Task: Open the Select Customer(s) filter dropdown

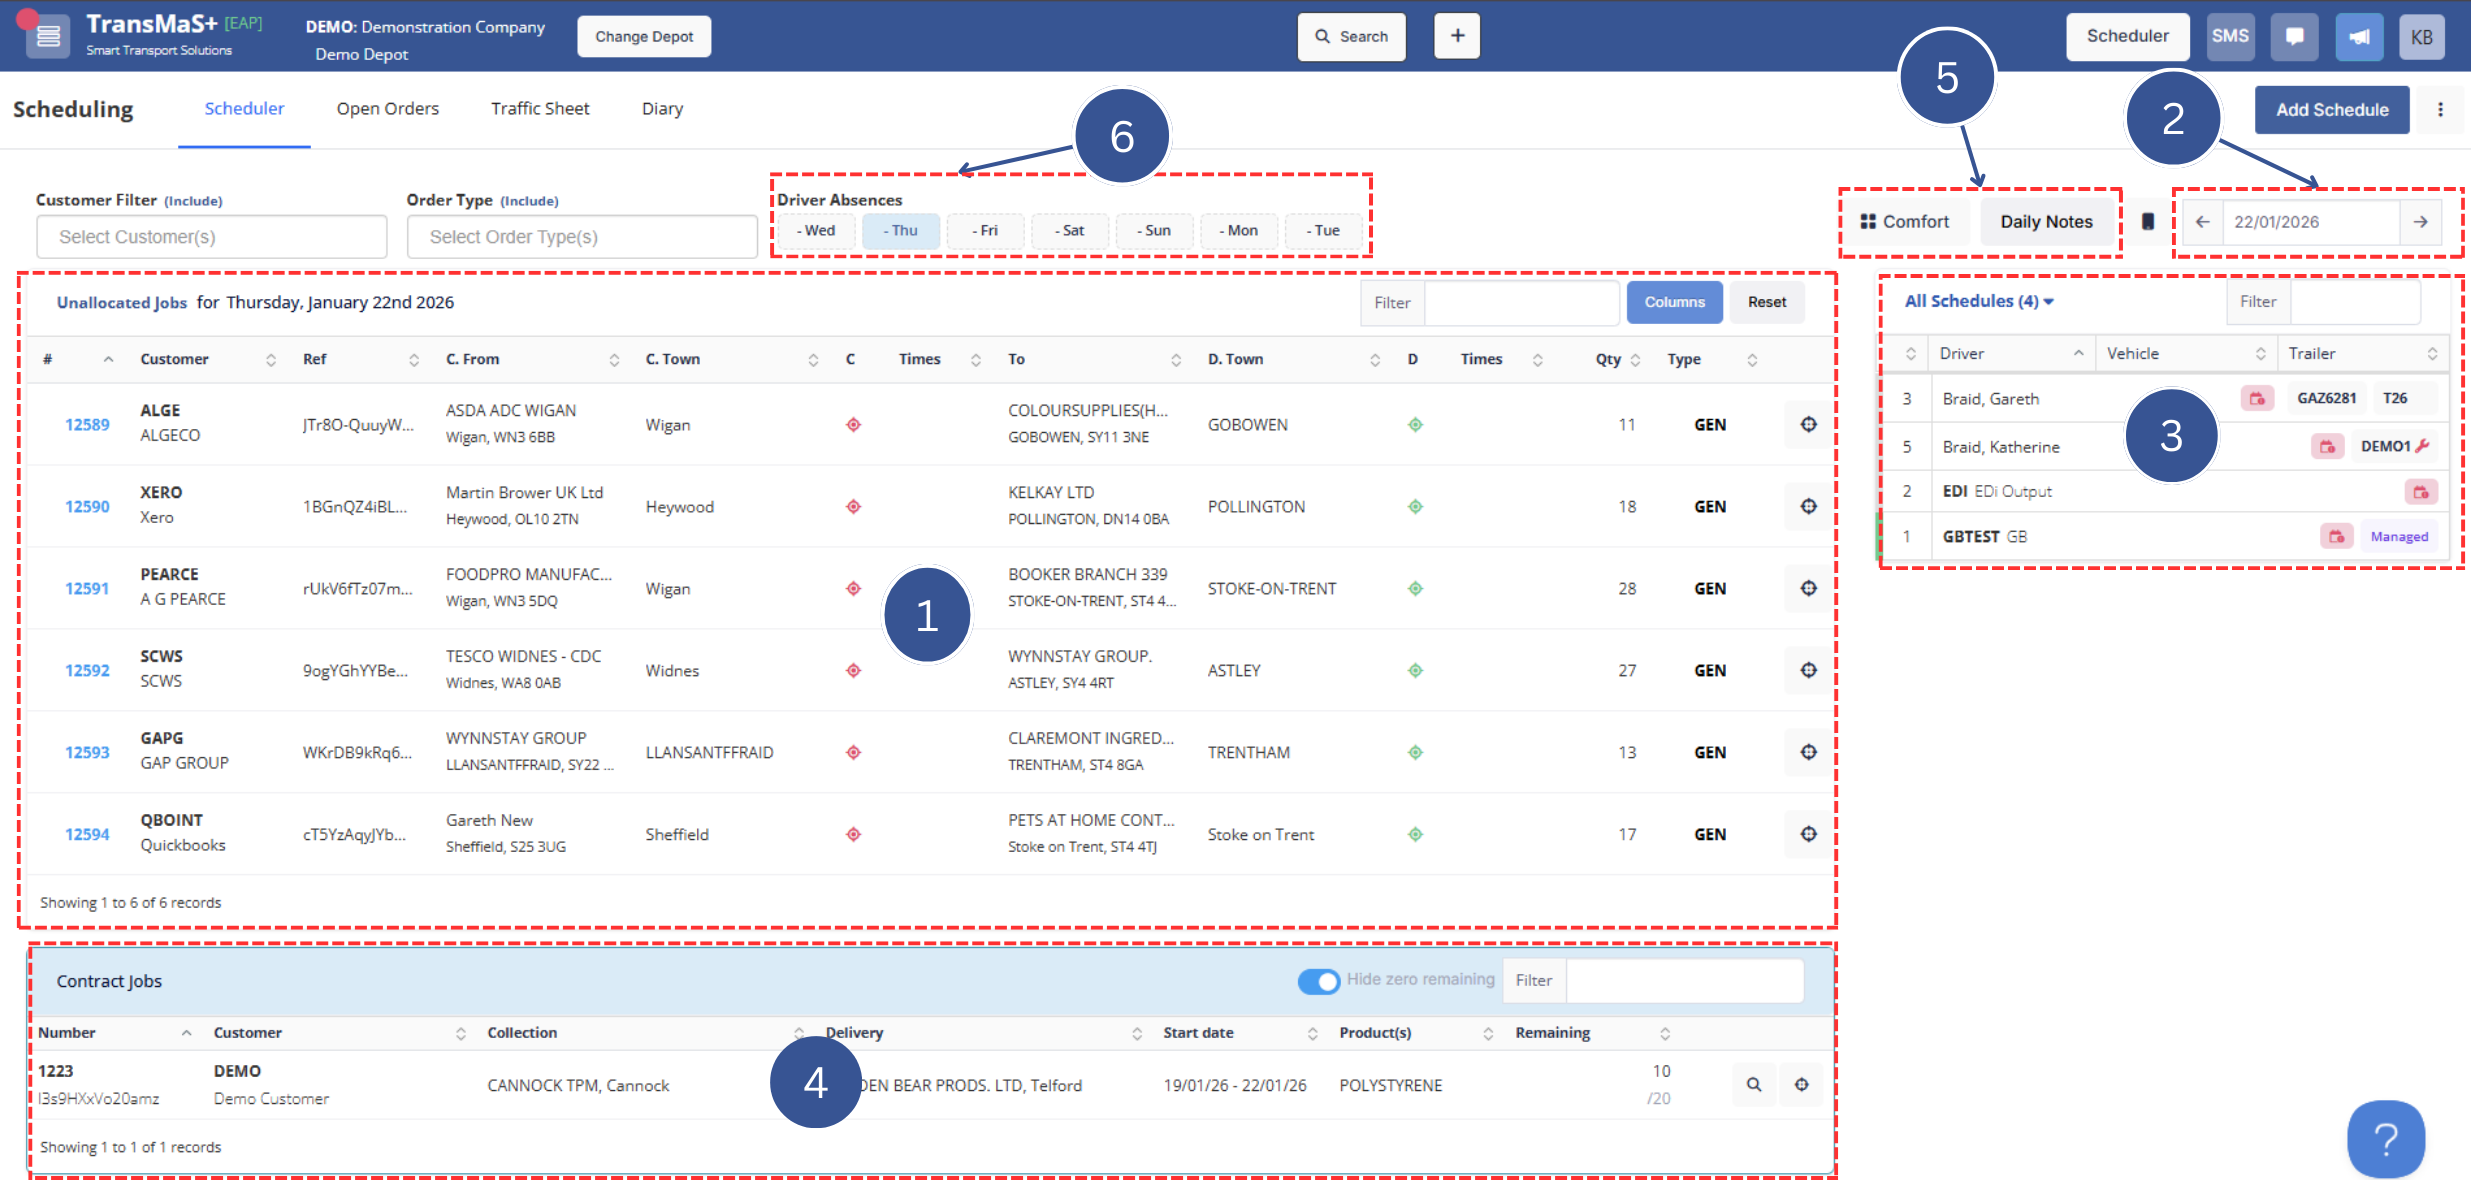Action: [211, 237]
